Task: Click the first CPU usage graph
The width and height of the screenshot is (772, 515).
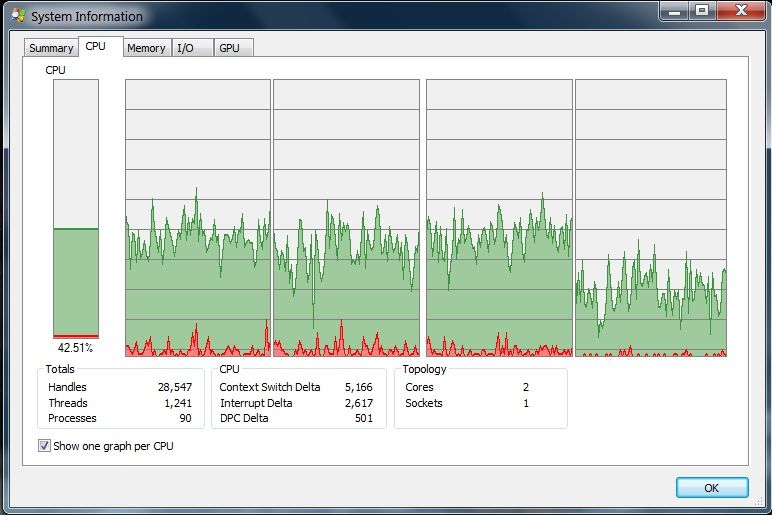Action: click(x=198, y=218)
